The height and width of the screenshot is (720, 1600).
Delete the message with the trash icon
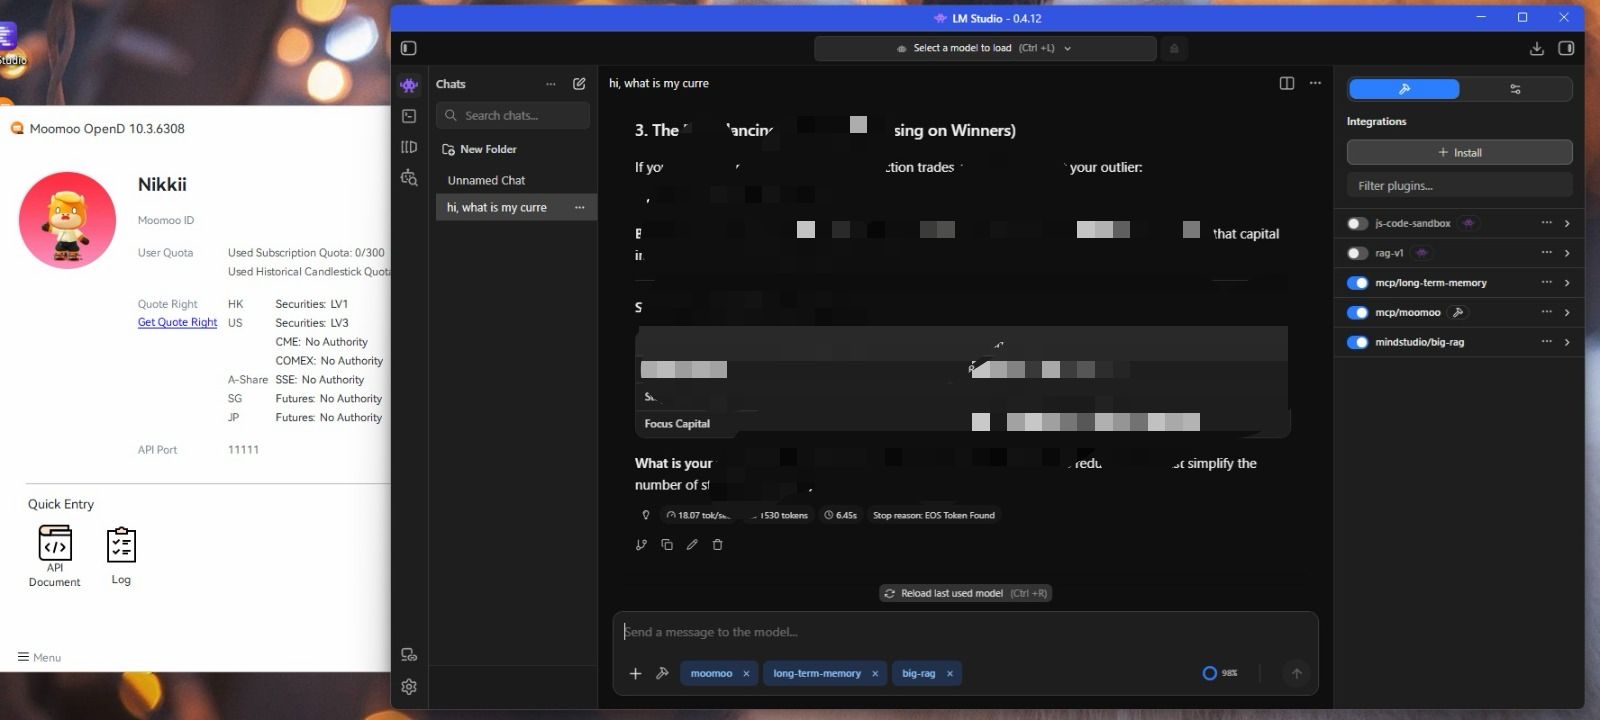[717, 545]
